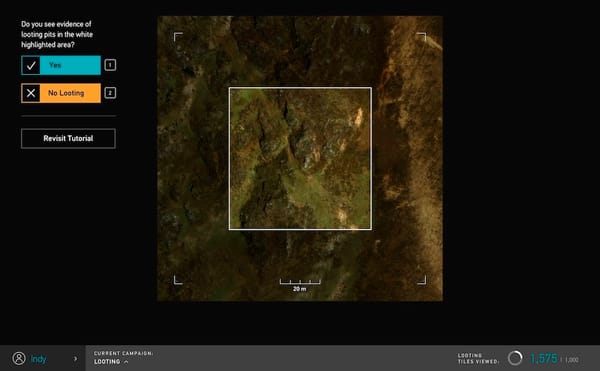
Task: Open the Revisit Tutorial button
Action: 68,138
